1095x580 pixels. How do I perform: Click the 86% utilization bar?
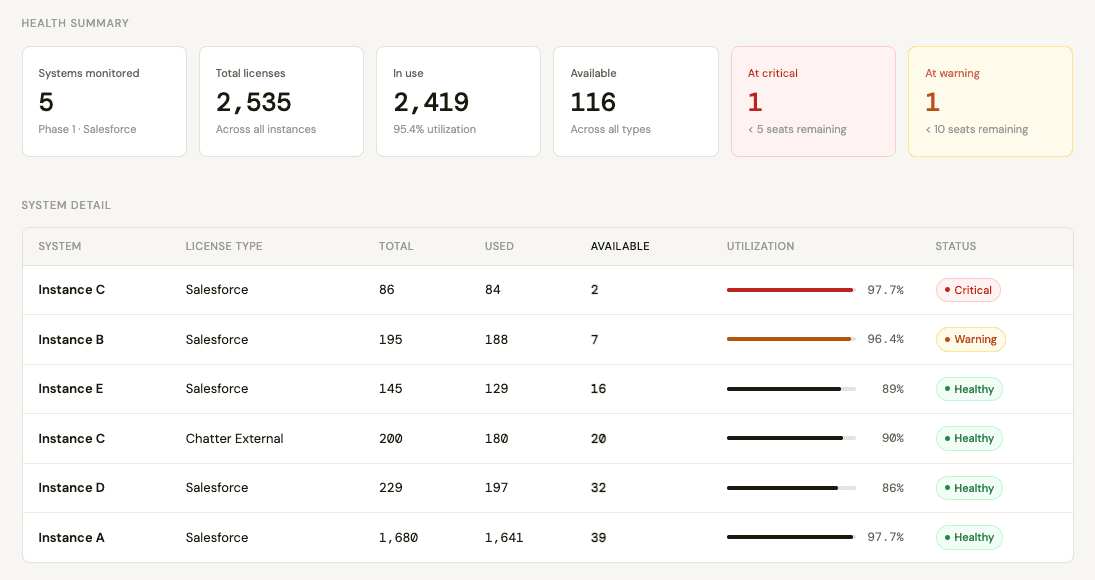(791, 488)
